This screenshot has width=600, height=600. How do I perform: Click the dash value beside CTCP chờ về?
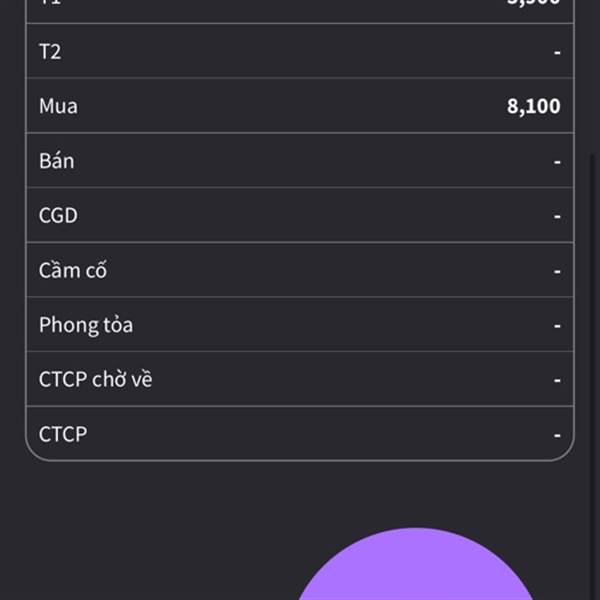point(557,380)
